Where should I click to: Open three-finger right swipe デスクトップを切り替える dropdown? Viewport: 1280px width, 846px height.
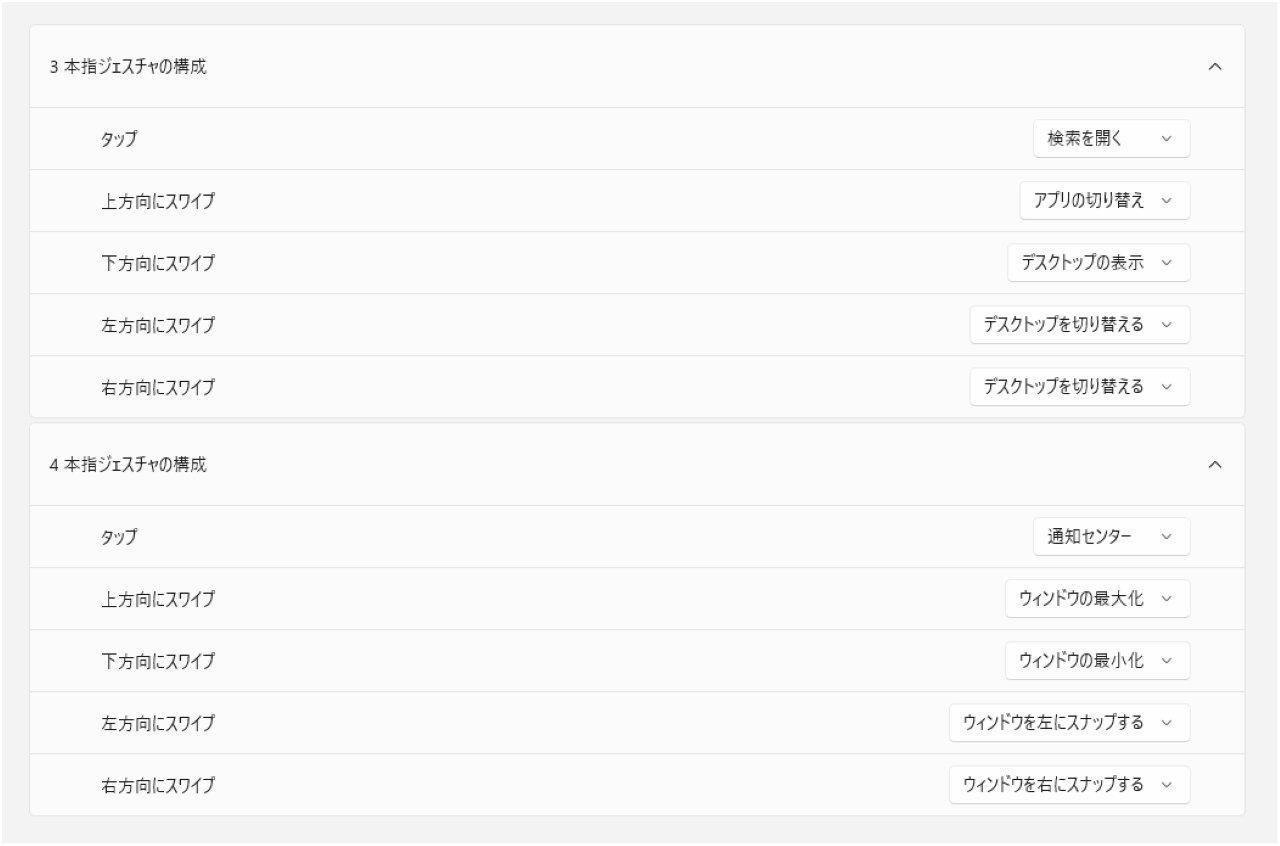pyautogui.click(x=1079, y=387)
